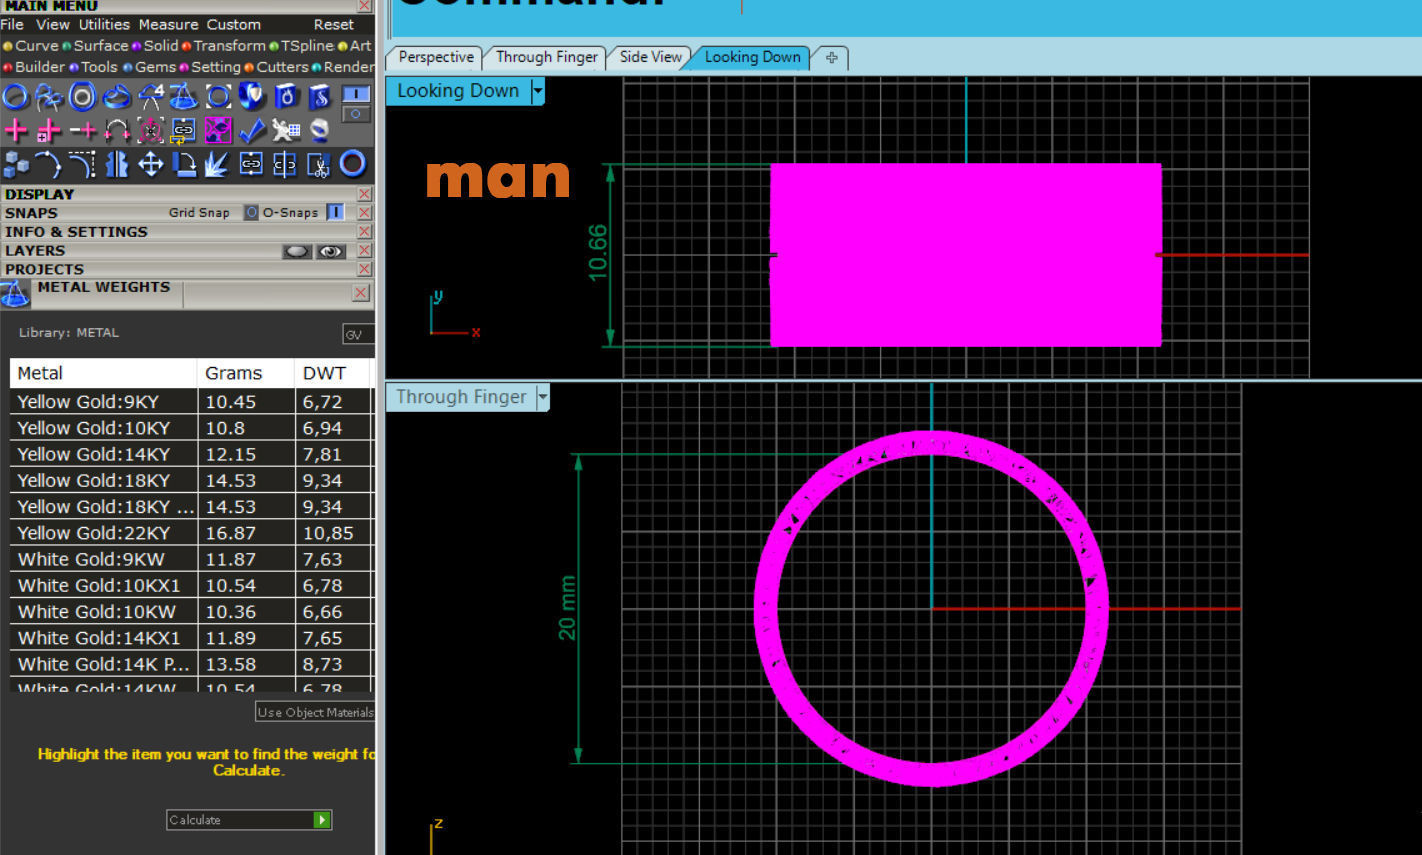
Task: Click the plain pink plus cross icon
Action: tap(15, 130)
